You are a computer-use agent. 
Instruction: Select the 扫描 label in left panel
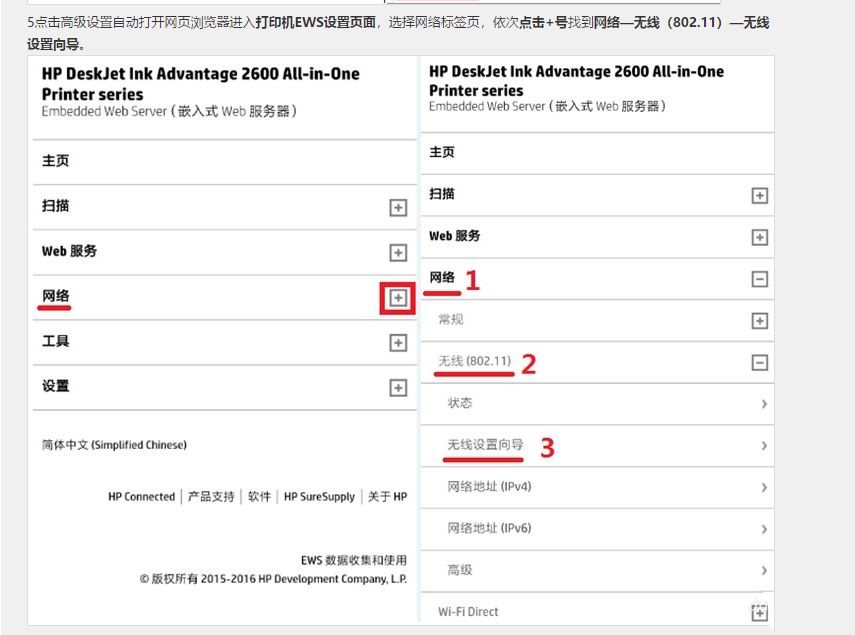tap(56, 206)
